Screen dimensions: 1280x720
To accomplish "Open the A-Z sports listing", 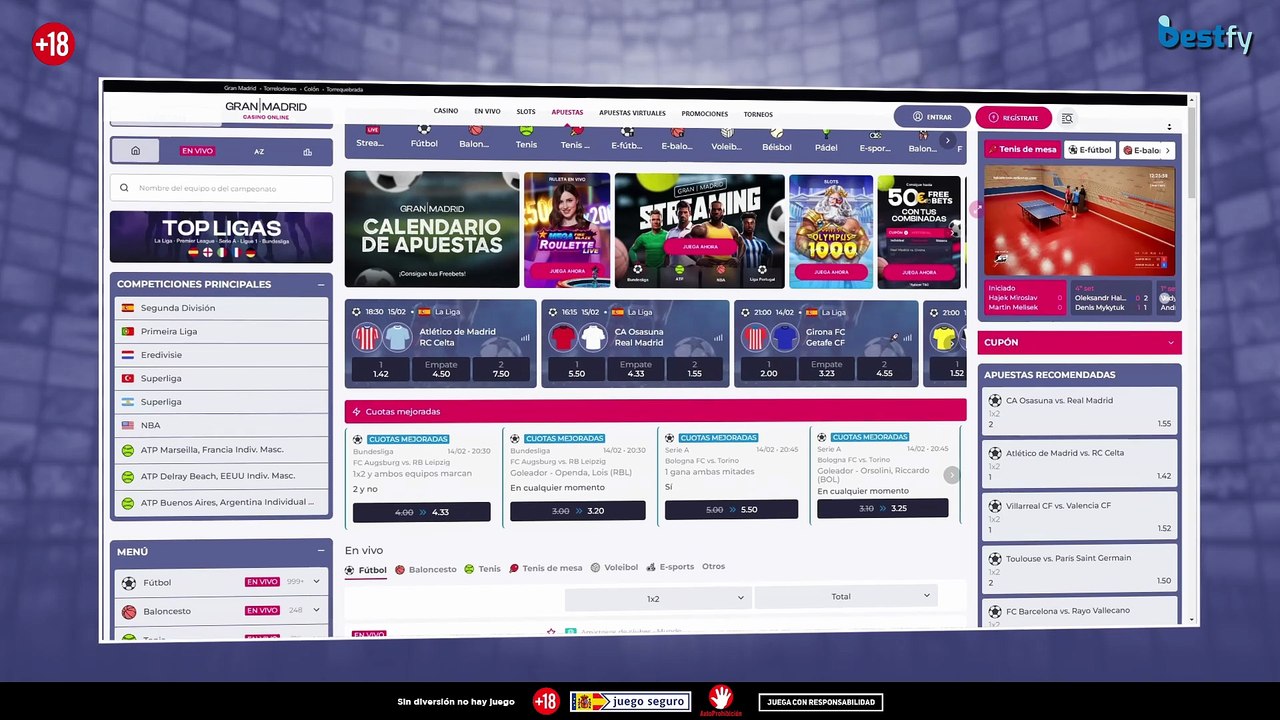I will point(259,151).
